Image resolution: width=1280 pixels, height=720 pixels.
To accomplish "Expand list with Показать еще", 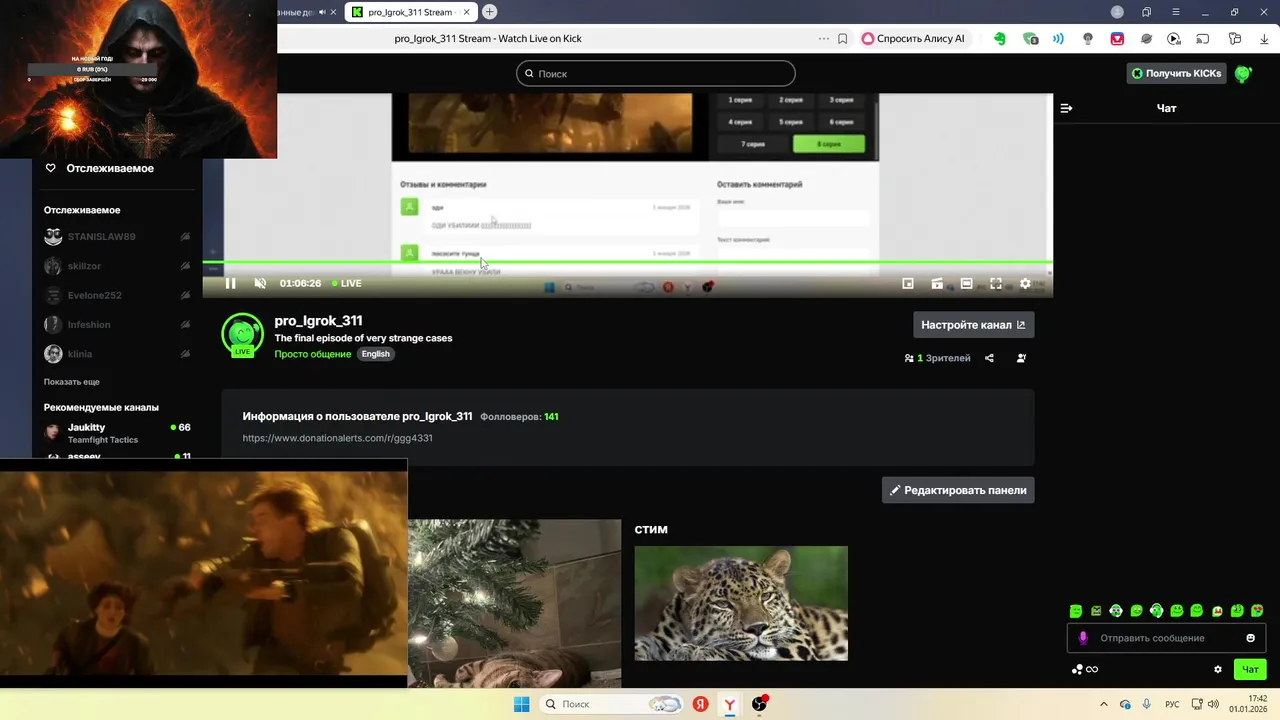I will (71, 382).
